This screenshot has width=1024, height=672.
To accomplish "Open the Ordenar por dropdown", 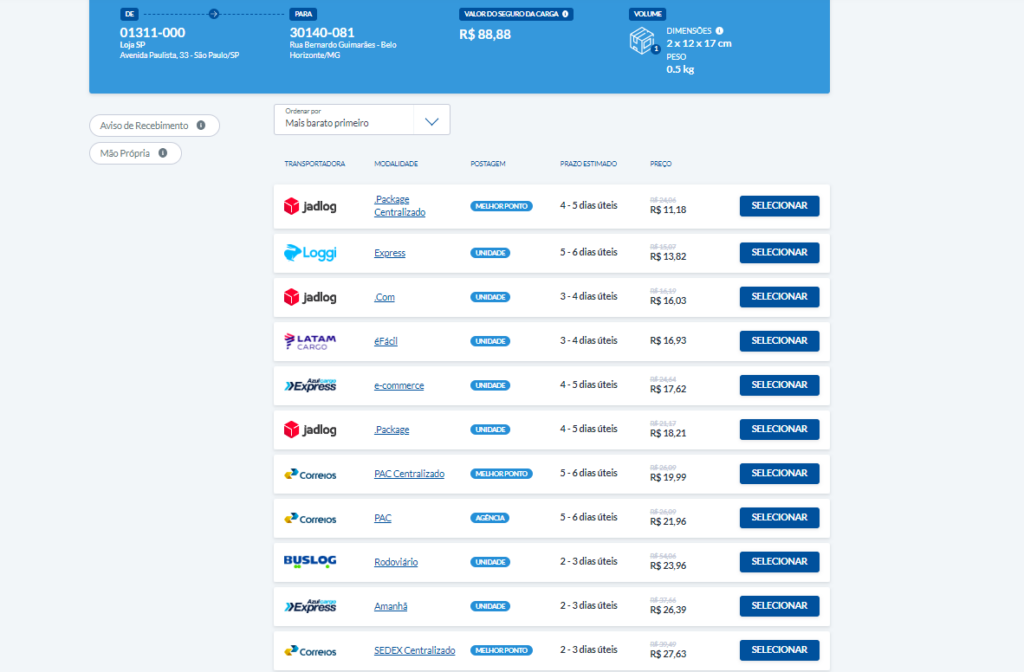I will [x=362, y=120].
